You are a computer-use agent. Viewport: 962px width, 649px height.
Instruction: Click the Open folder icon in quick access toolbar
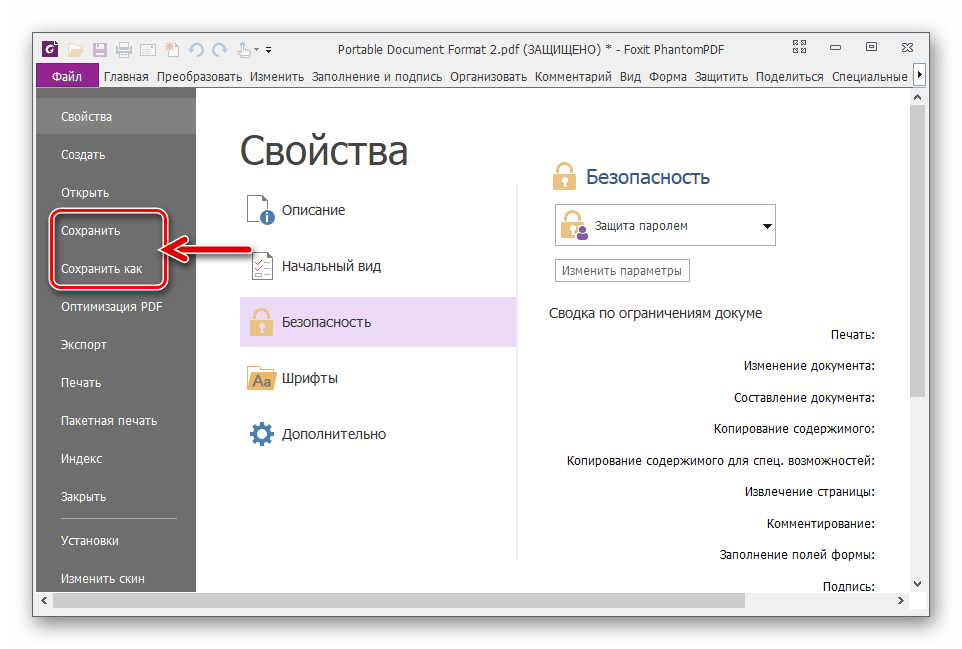76,49
